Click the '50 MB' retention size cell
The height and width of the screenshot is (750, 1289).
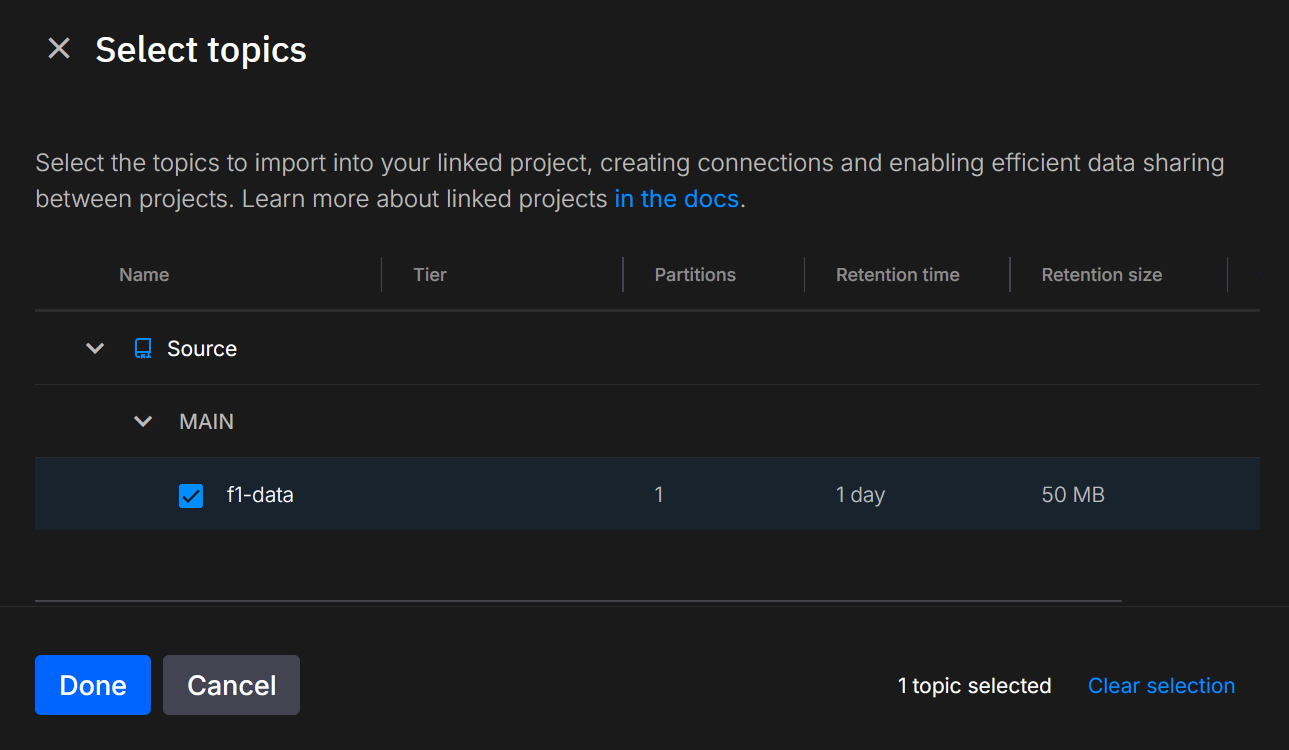[x=1073, y=495]
